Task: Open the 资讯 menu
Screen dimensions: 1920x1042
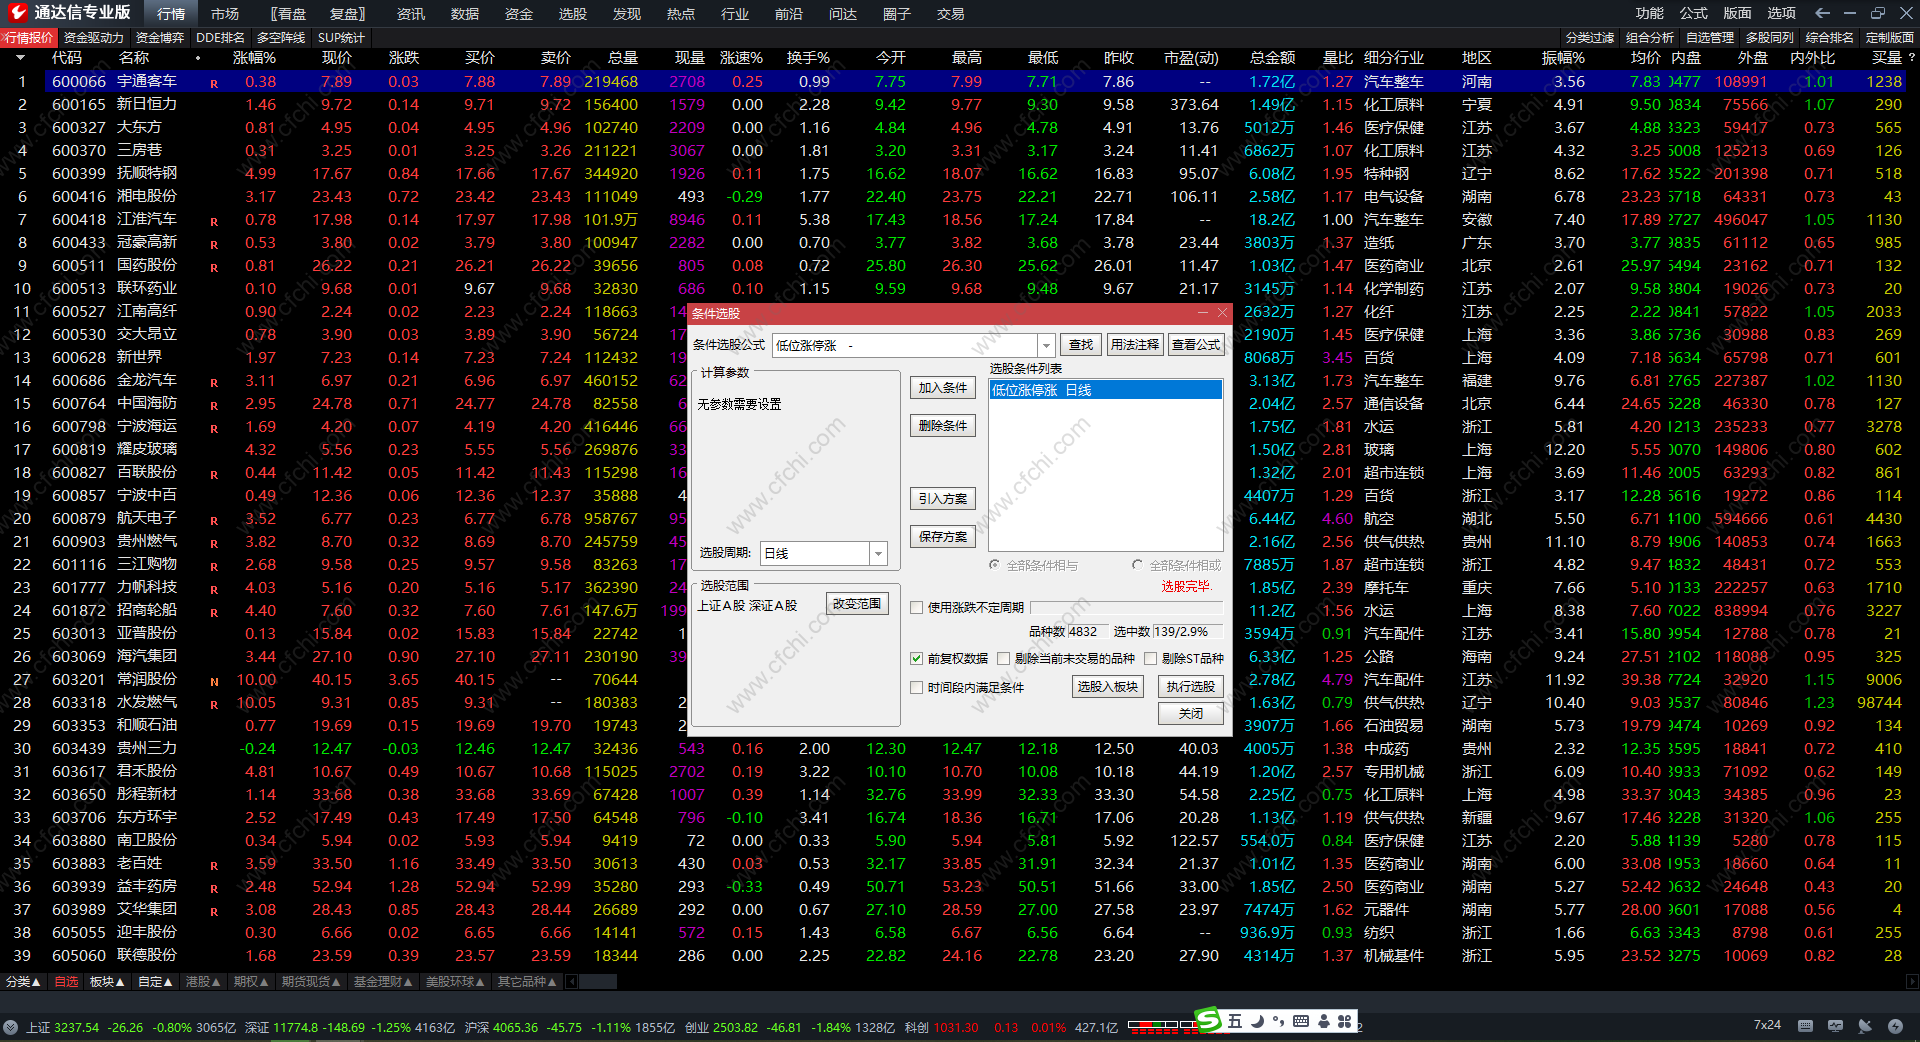Action: click(x=410, y=14)
